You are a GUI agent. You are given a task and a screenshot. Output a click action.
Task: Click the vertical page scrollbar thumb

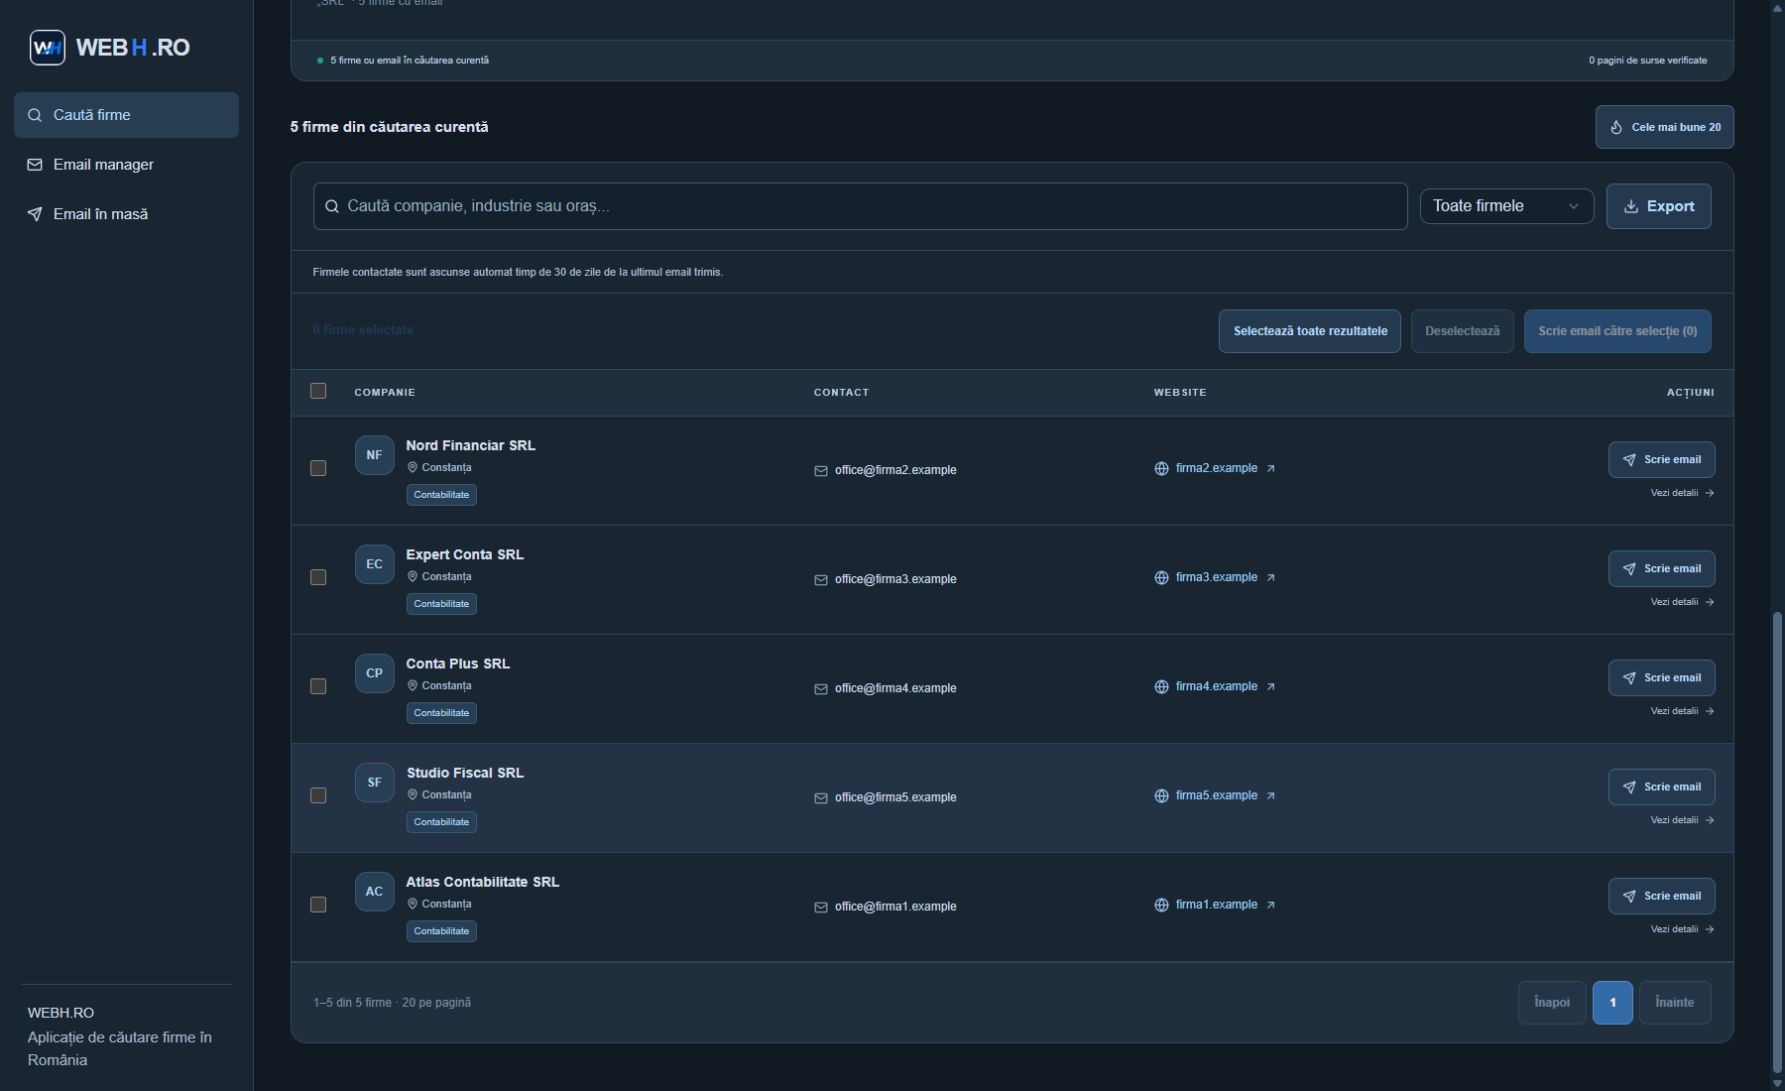click(1777, 842)
